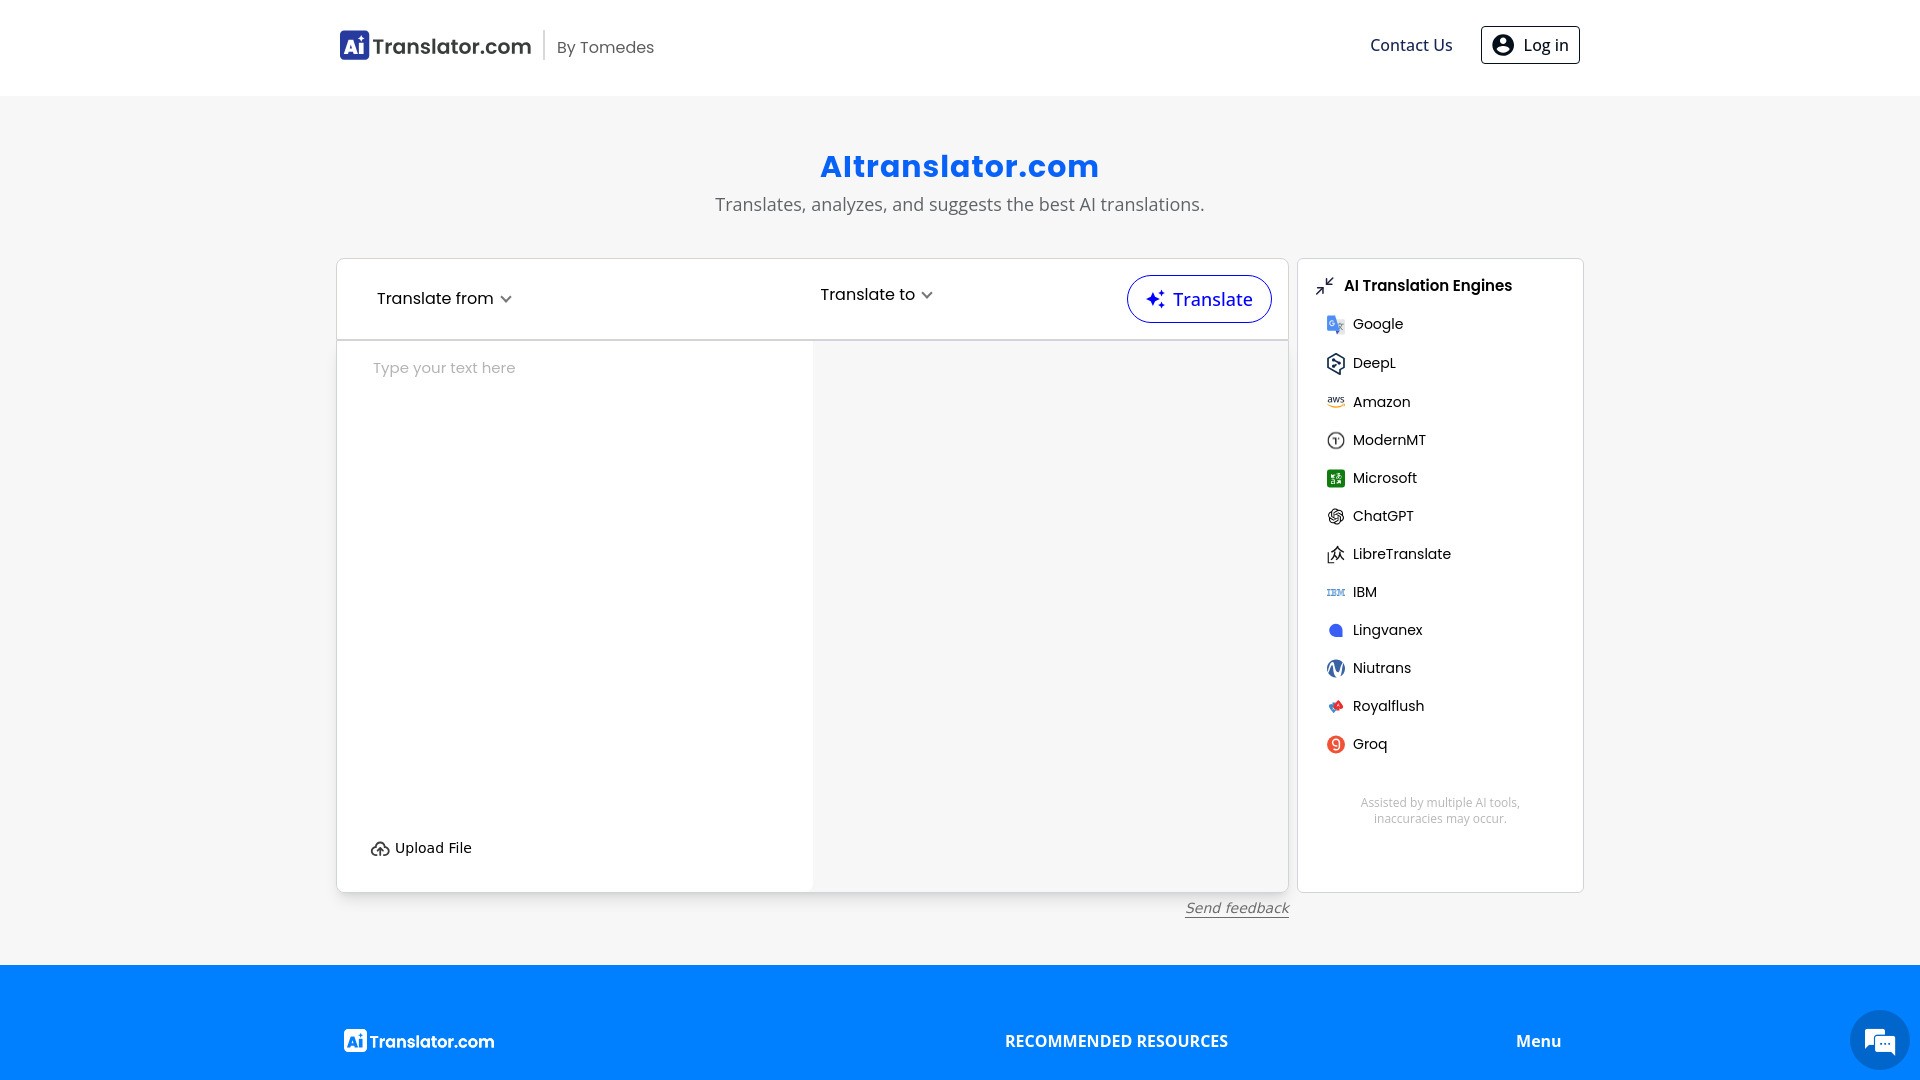This screenshot has height=1080, width=1920.
Task: Open the chat support widget
Action: [1879, 1040]
